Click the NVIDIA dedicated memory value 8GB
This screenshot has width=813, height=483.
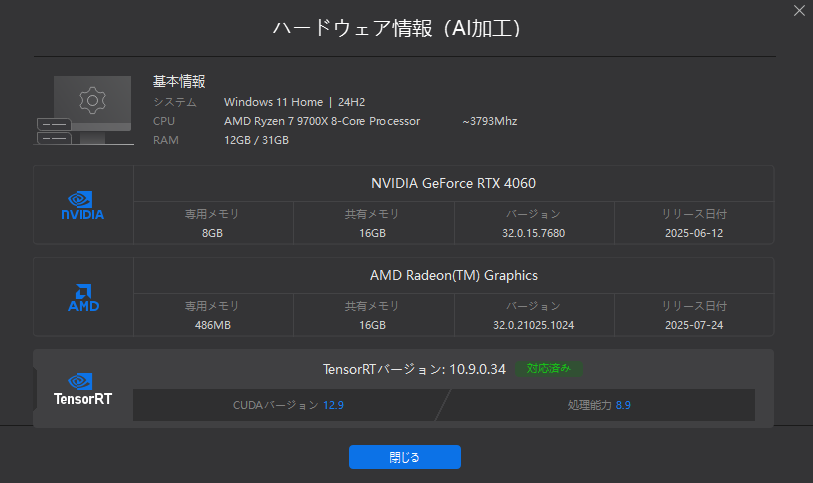[212, 233]
